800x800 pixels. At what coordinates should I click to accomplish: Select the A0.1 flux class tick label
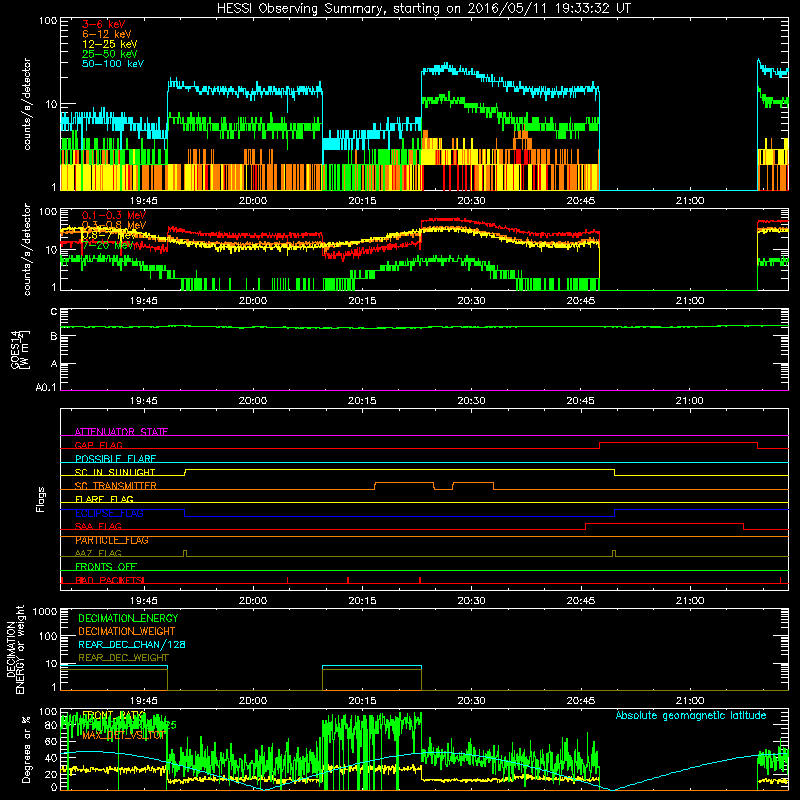(46, 387)
